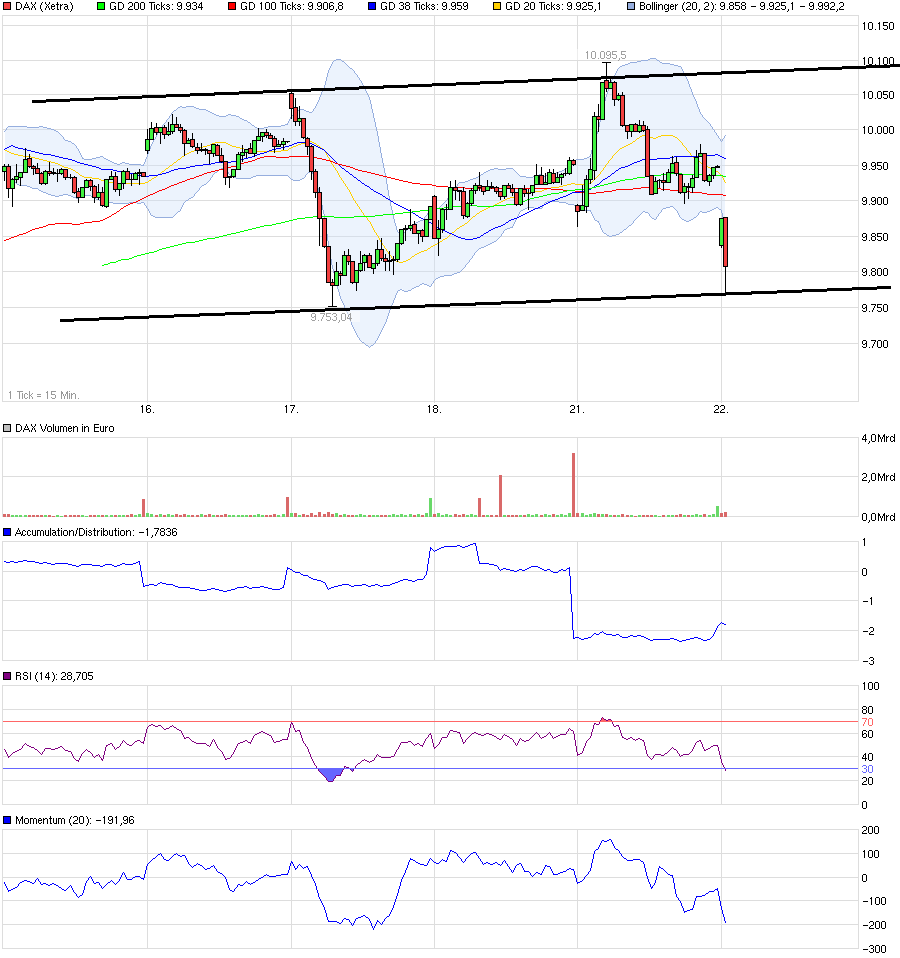This screenshot has height=958, width=900.
Task: Select the GD 100 Ticks: 9.906,8 label
Action: pos(291,6)
